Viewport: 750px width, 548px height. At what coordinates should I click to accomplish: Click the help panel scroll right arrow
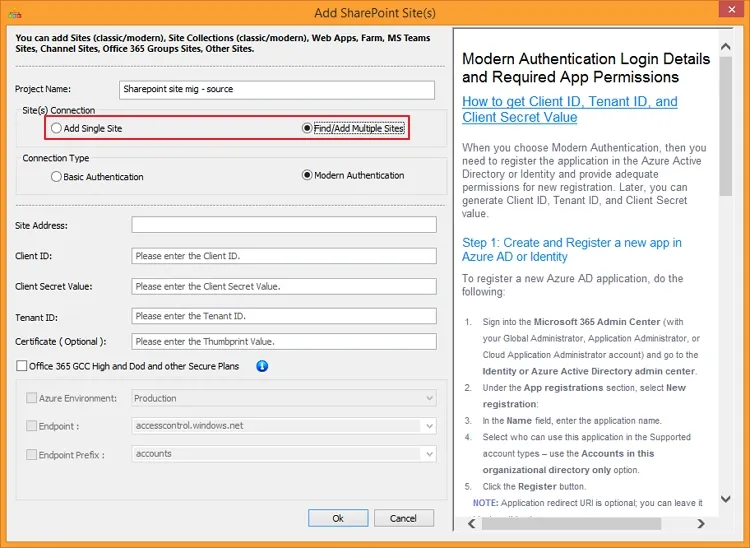(709, 523)
